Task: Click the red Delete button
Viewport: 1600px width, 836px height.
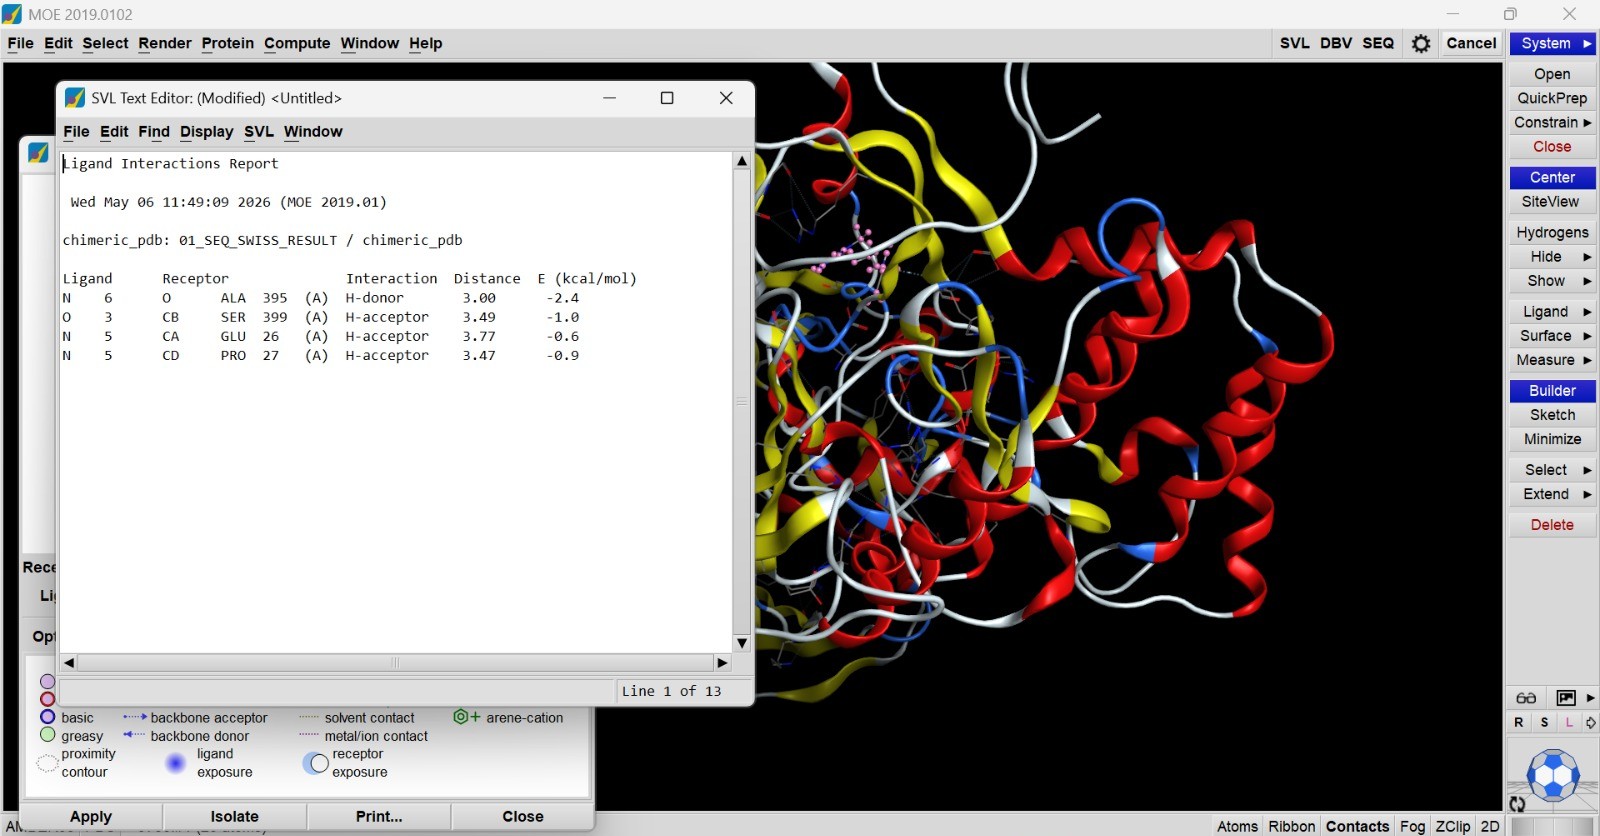Action: [1553, 524]
